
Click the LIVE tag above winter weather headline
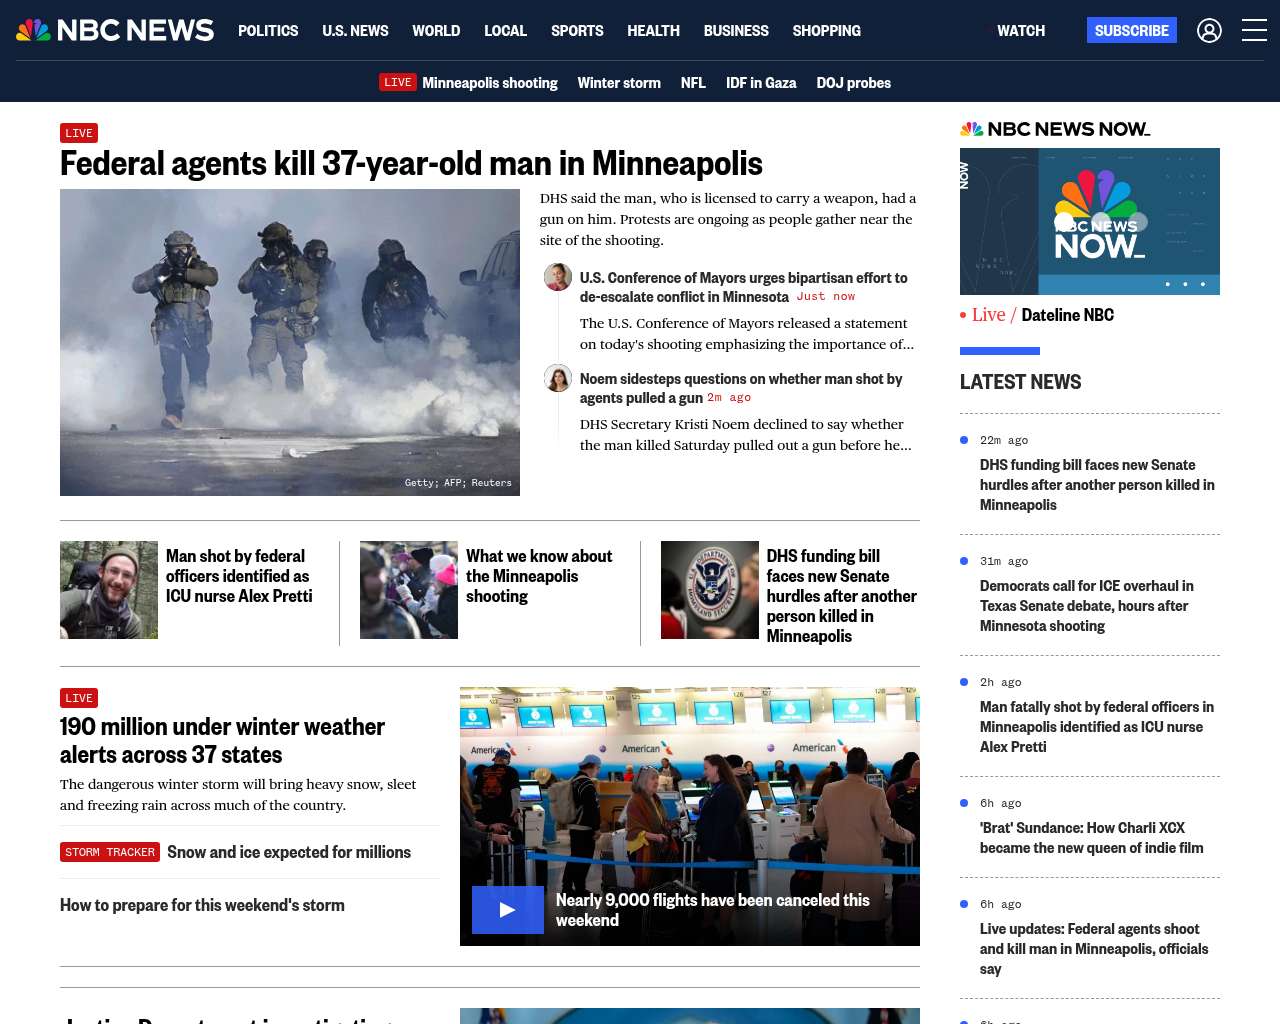(79, 698)
